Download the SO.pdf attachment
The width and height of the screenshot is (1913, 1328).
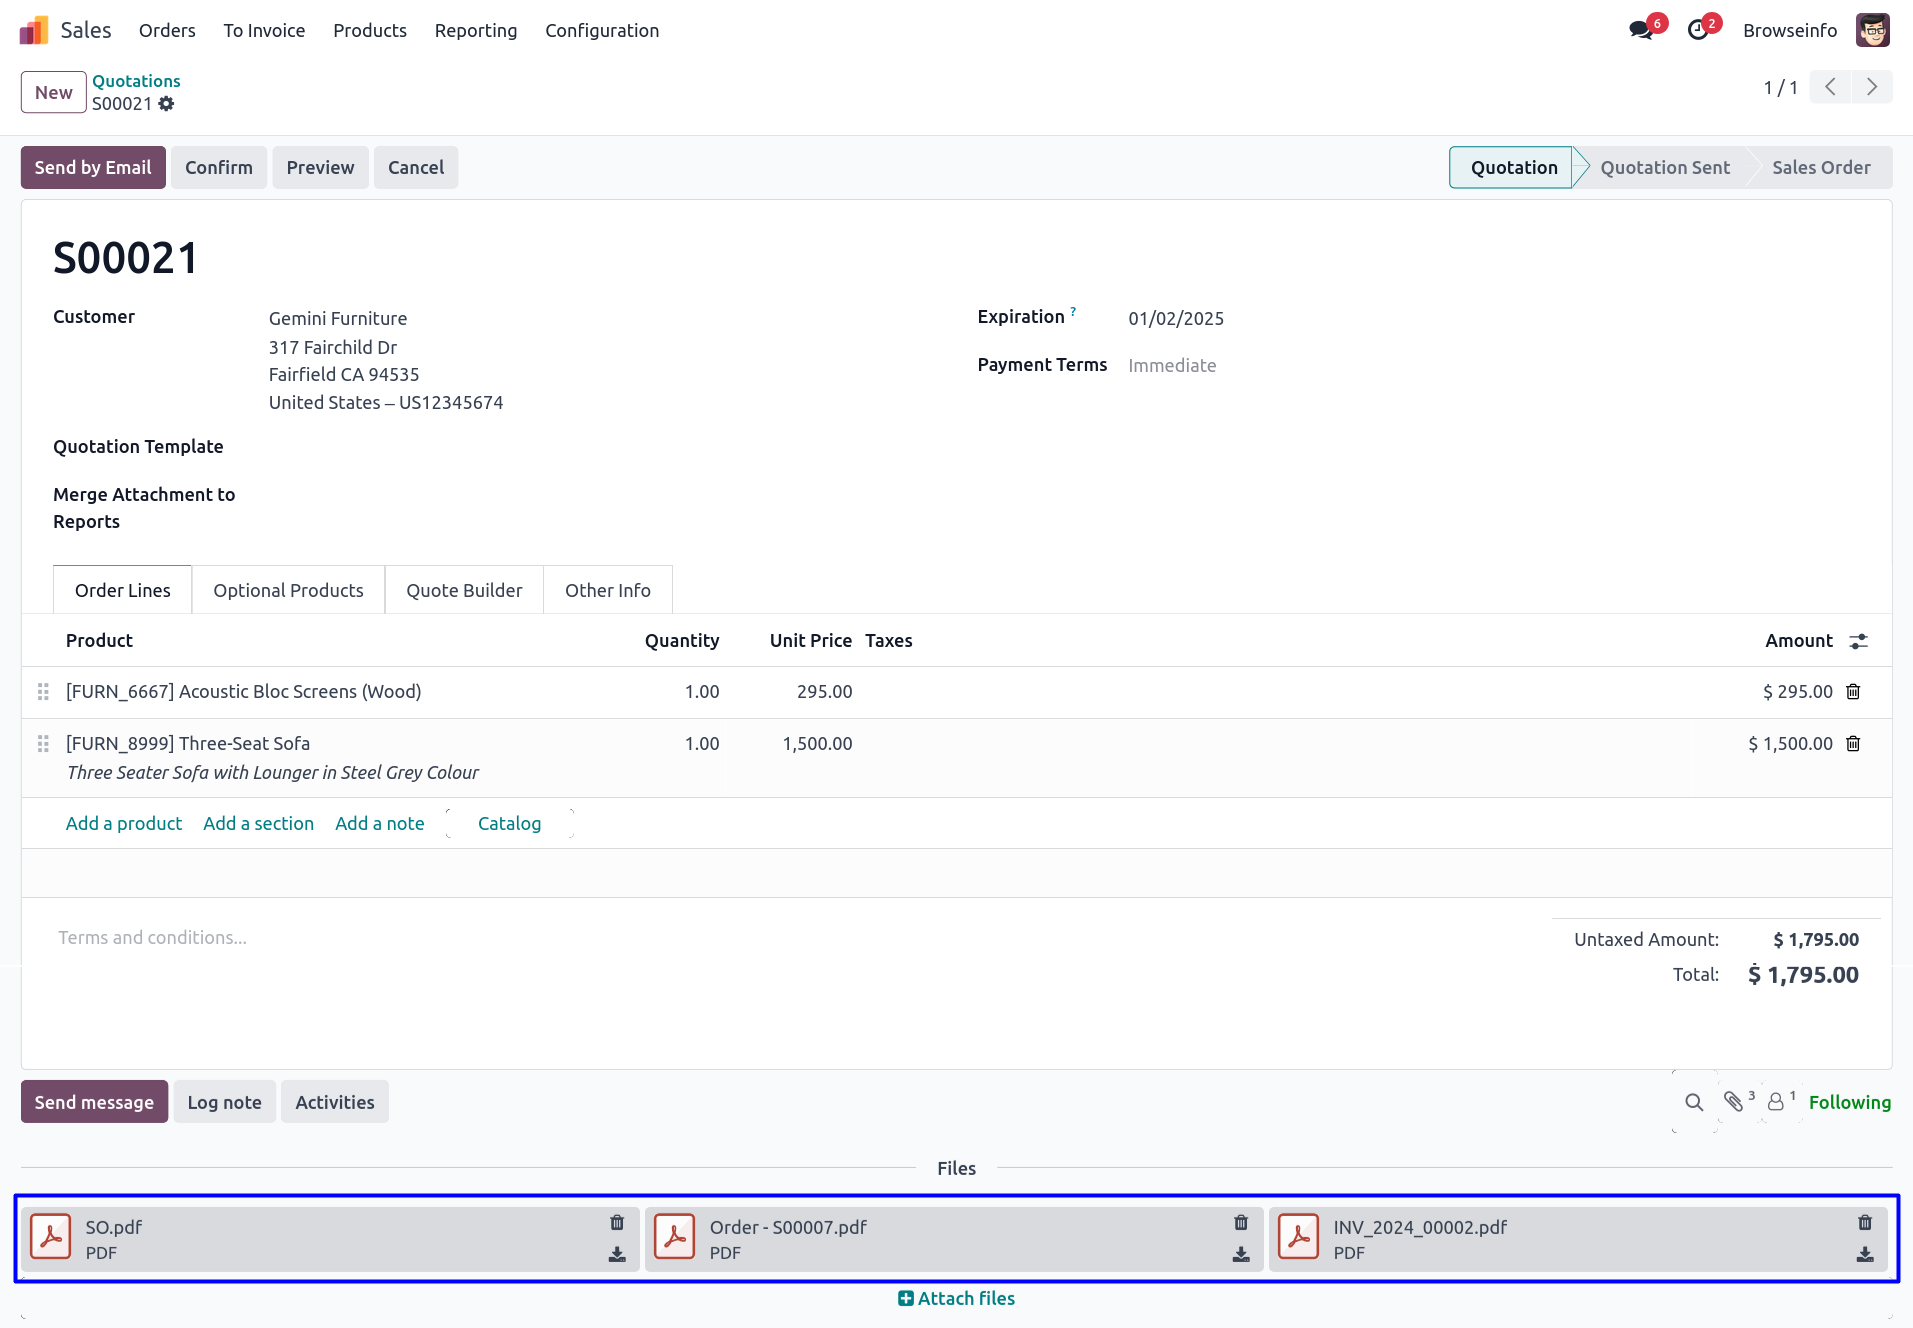[617, 1254]
